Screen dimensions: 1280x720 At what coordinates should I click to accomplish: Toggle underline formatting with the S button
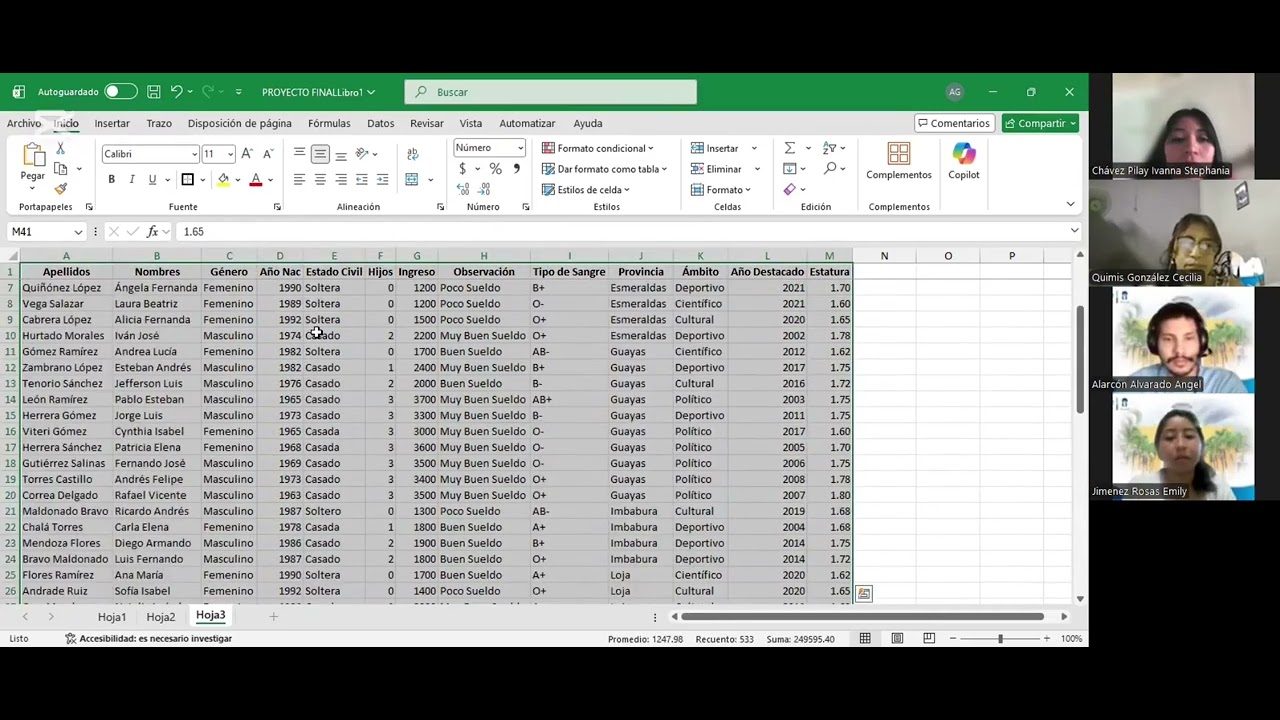[152, 180]
